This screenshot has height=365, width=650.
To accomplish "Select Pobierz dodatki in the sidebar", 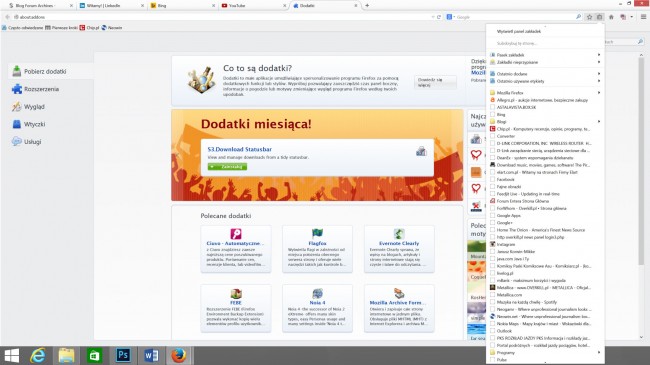I will 50,71.
